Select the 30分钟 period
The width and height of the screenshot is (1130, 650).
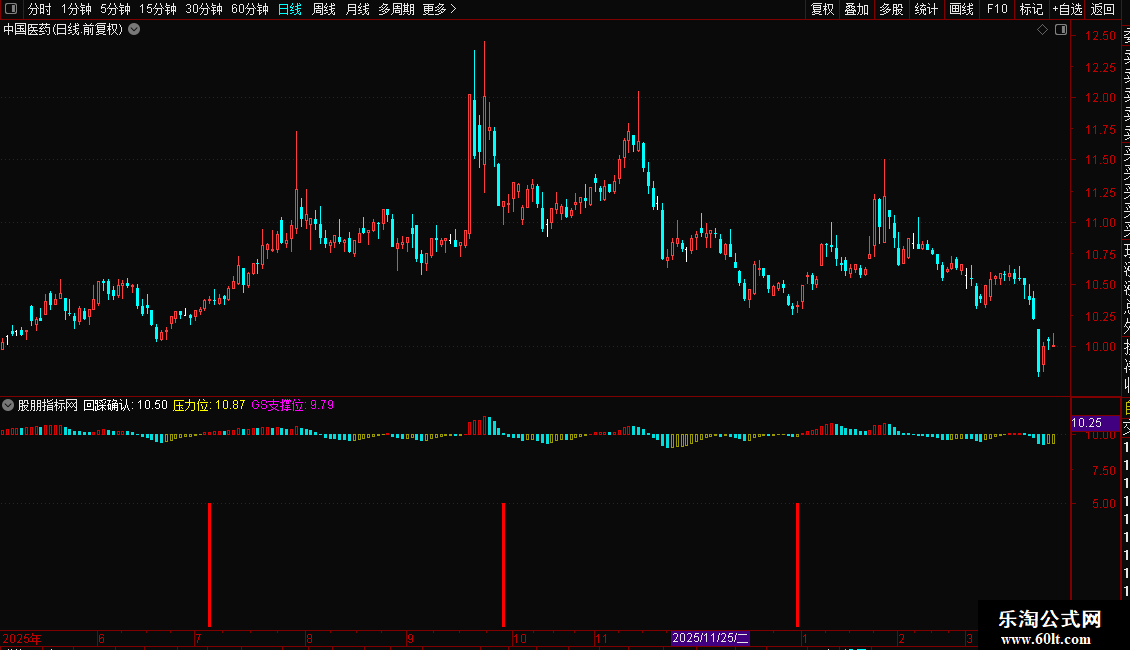click(x=204, y=9)
